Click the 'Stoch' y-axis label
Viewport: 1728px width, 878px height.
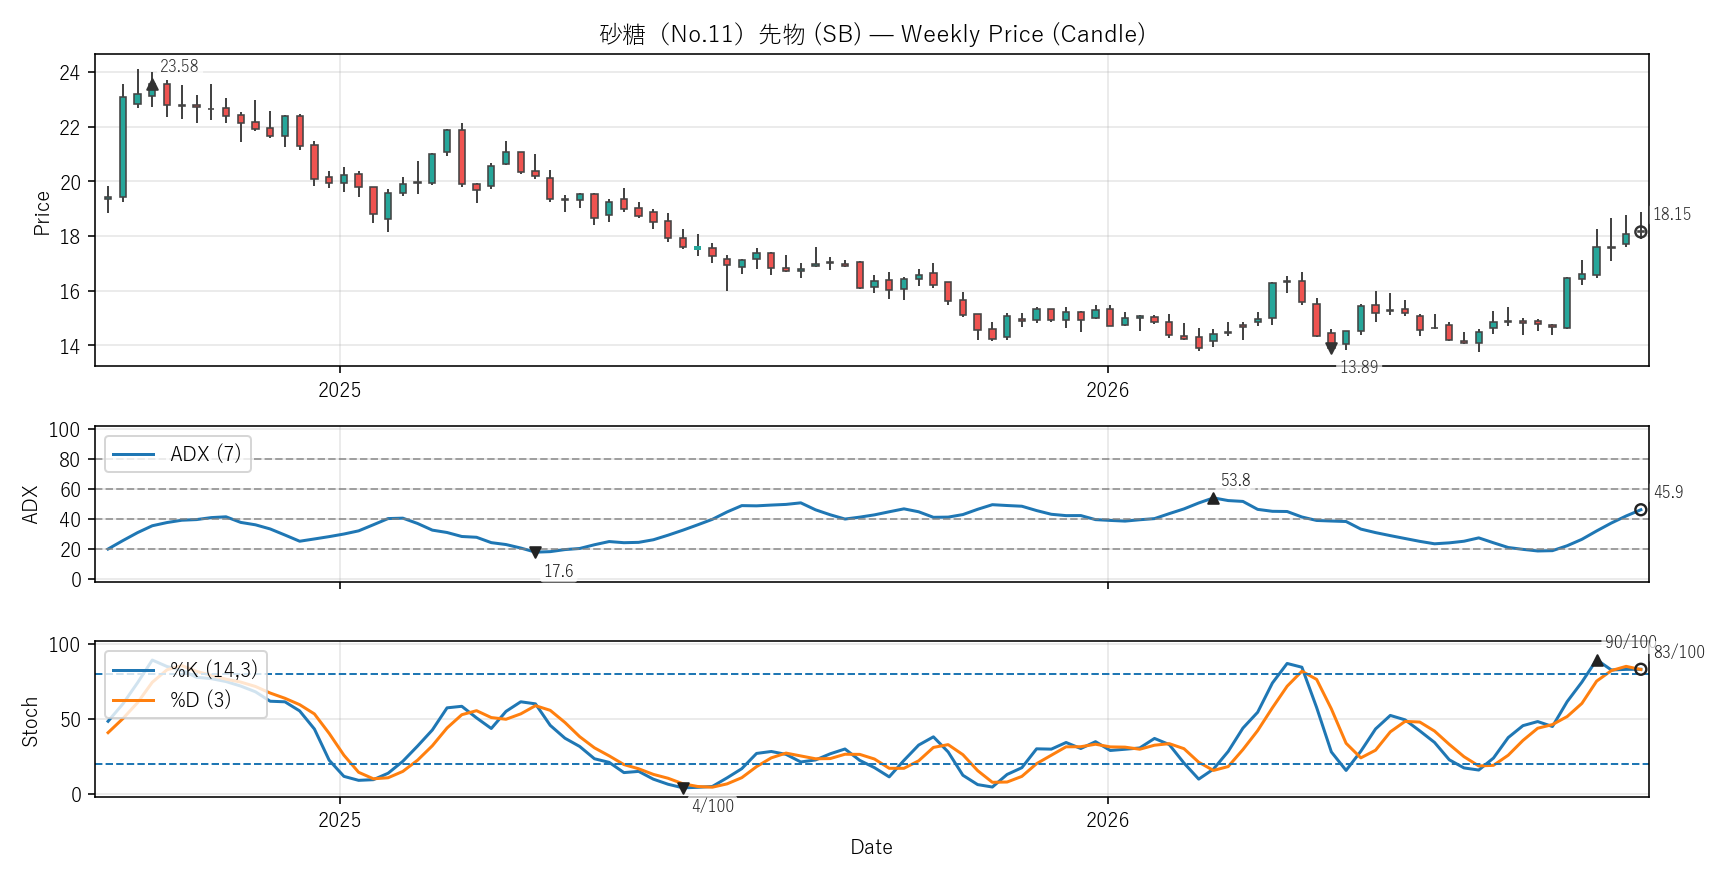tap(30, 721)
